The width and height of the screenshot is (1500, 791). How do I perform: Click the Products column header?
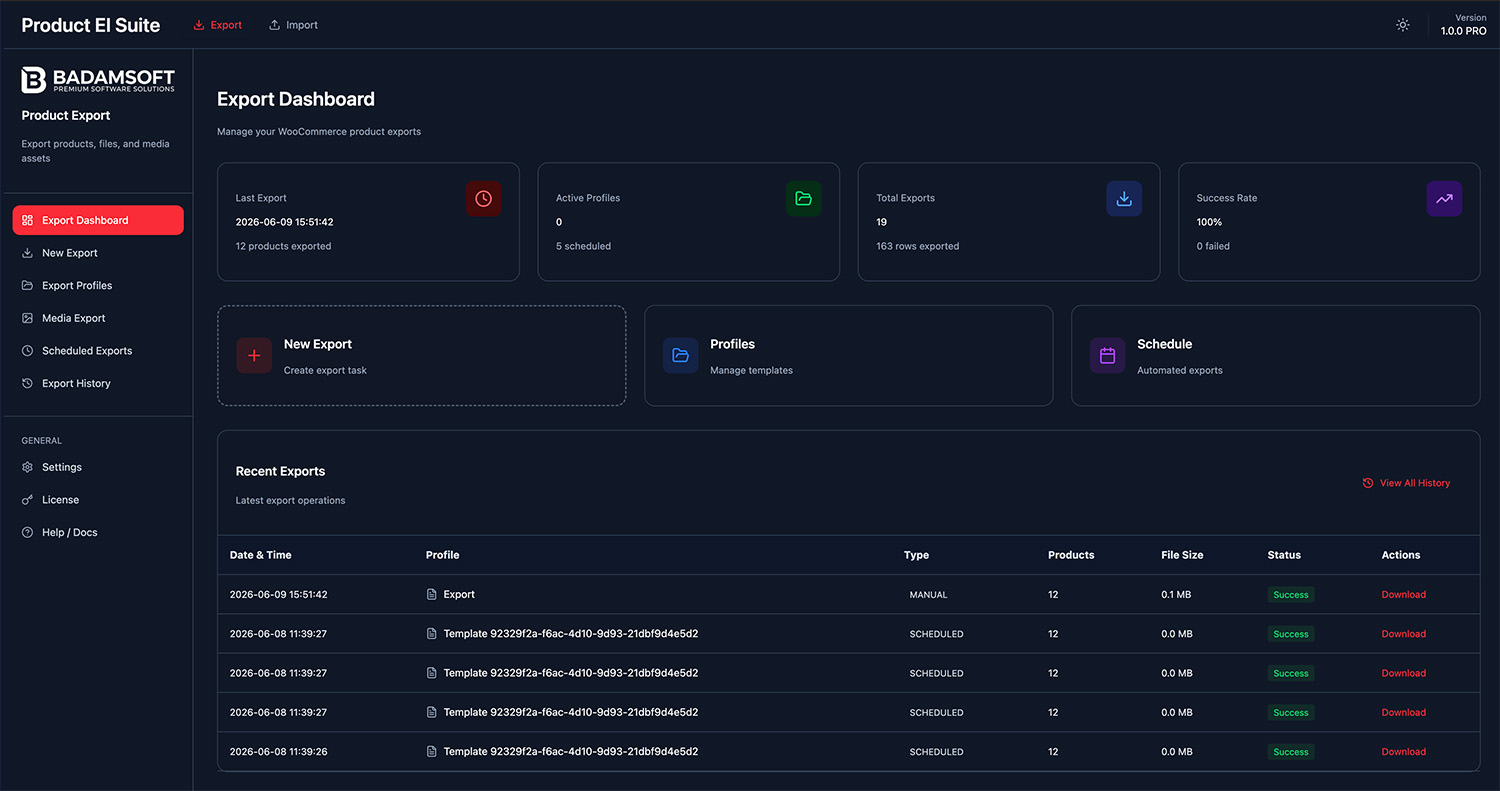pos(1071,555)
